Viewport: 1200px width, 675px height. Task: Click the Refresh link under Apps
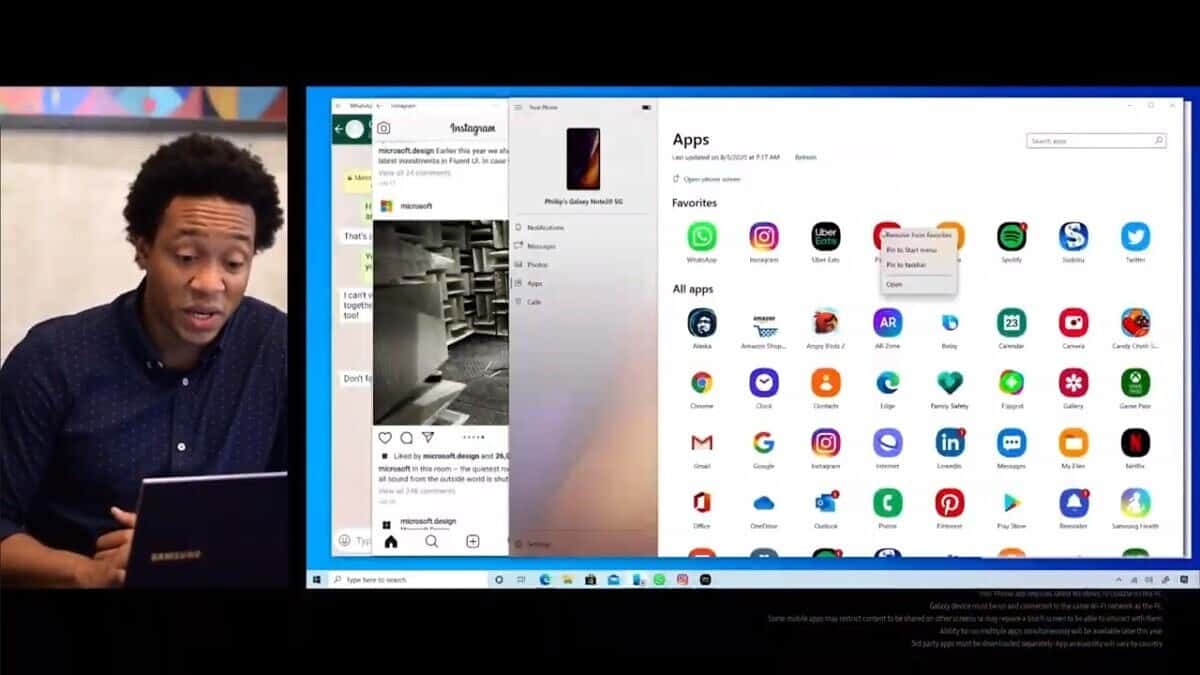coord(805,157)
